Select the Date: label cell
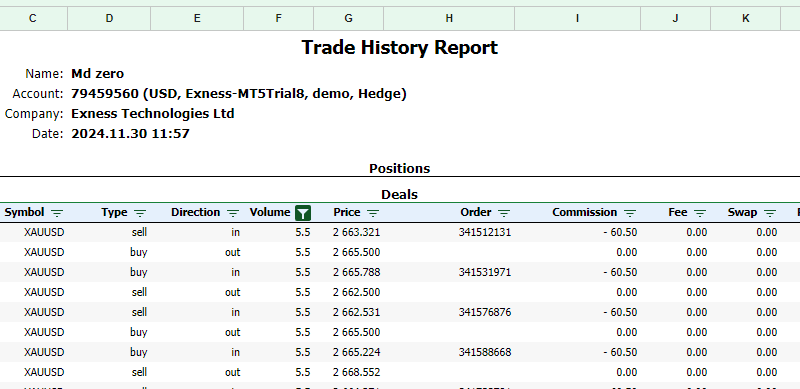The width and height of the screenshot is (800, 389). [x=48, y=134]
